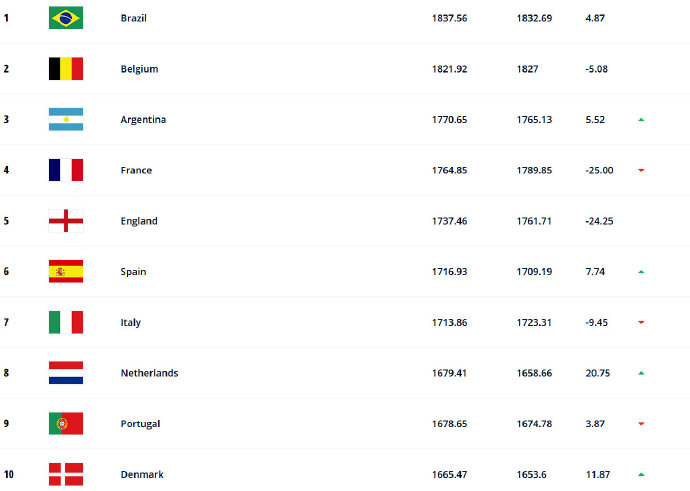This screenshot has height=491, width=690.
Task: Click Italy's previous points value 1723.31
Action: pyautogui.click(x=534, y=322)
